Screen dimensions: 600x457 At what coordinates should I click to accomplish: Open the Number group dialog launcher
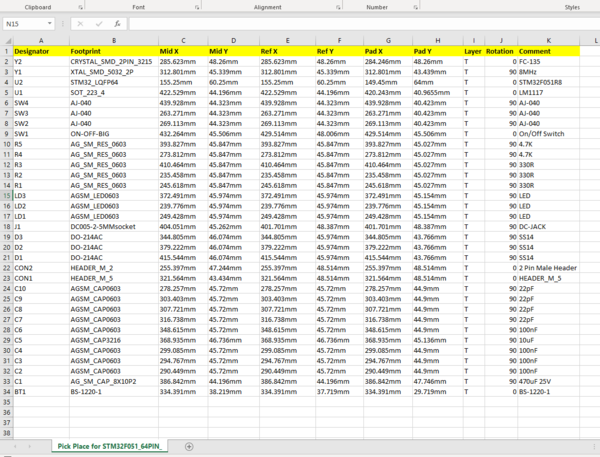click(416, 7)
